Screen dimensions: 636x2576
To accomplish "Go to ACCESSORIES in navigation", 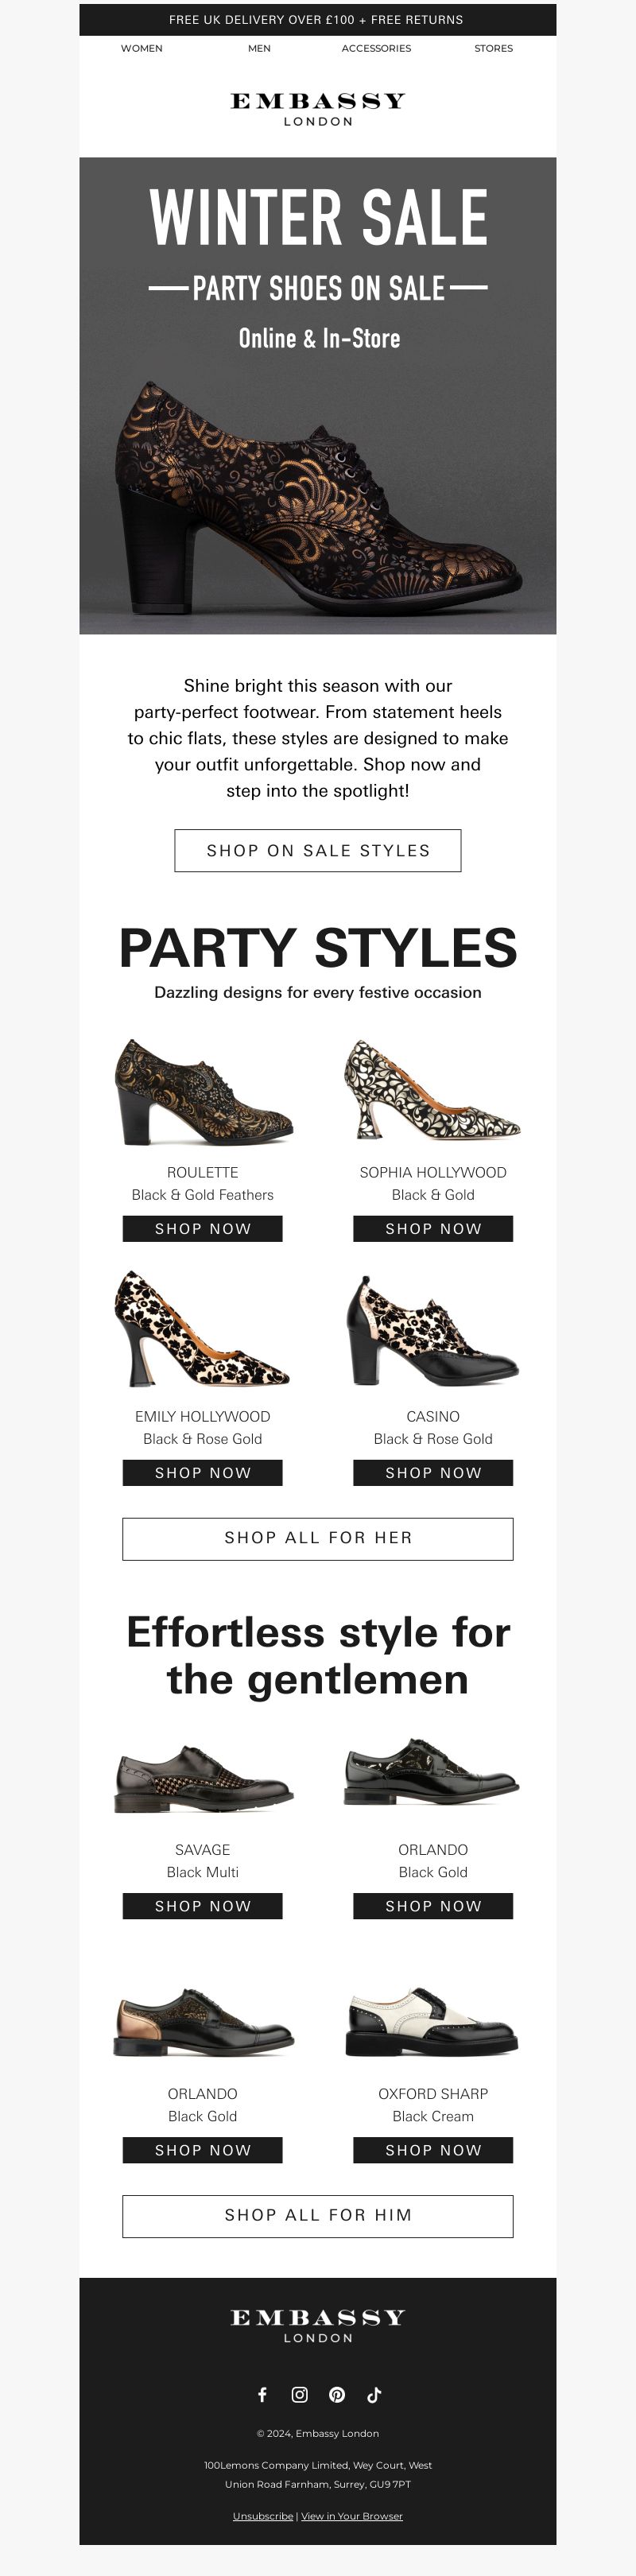I will tap(376, 48).
